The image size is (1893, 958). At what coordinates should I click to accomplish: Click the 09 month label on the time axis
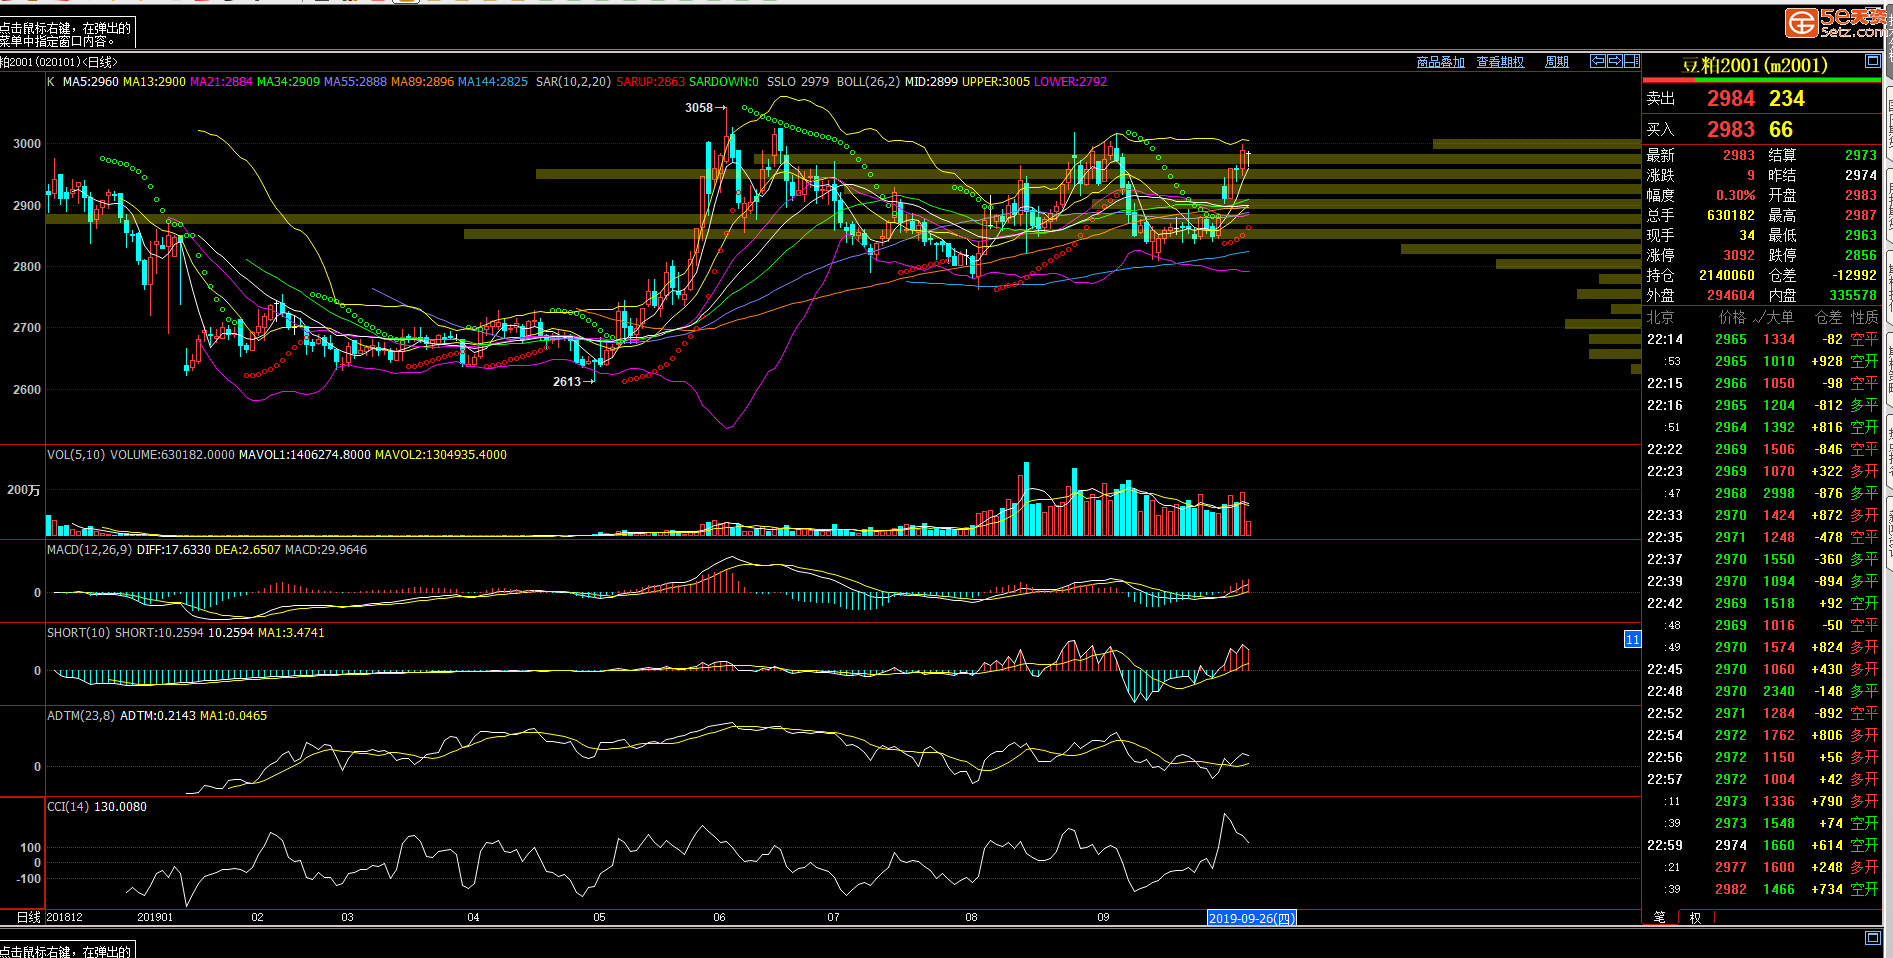(x=1103, y=917)
